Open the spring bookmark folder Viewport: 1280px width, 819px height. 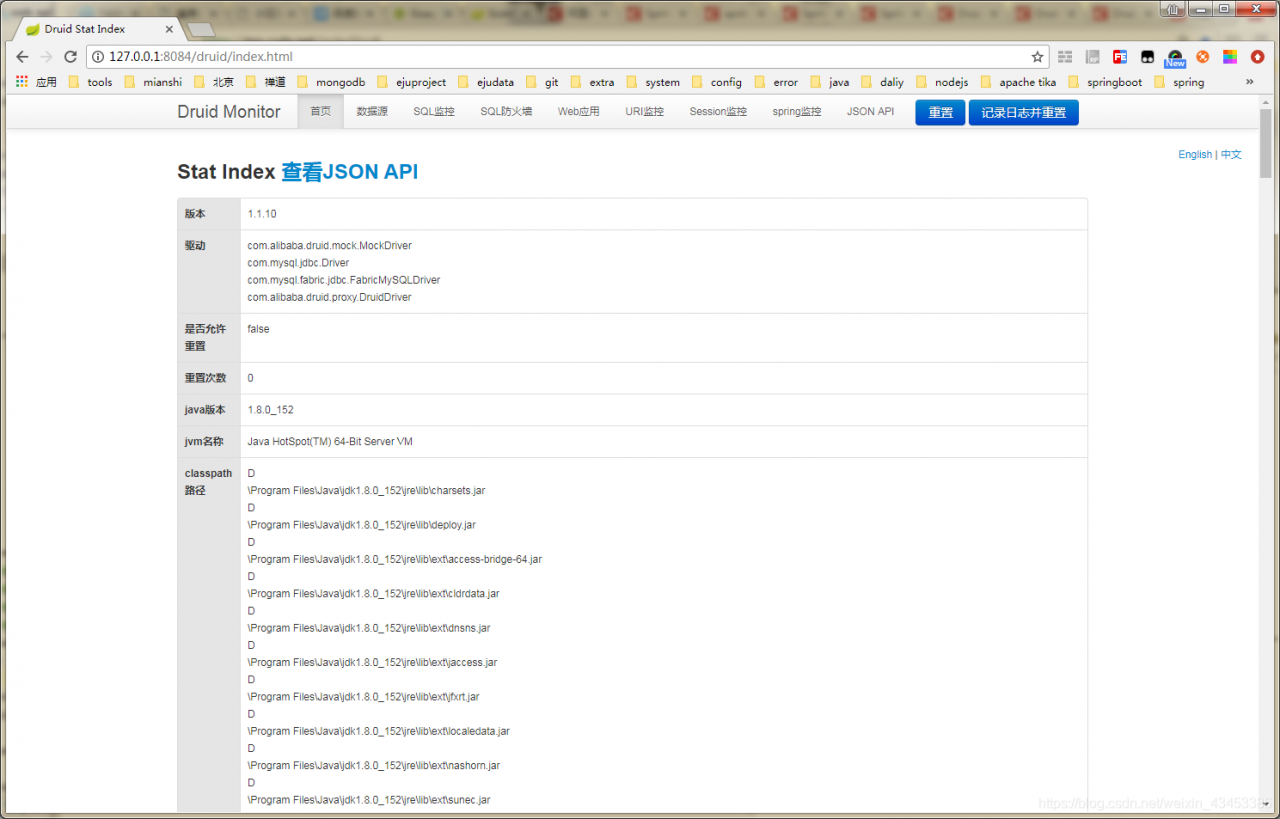click(x=1179, y=82)
